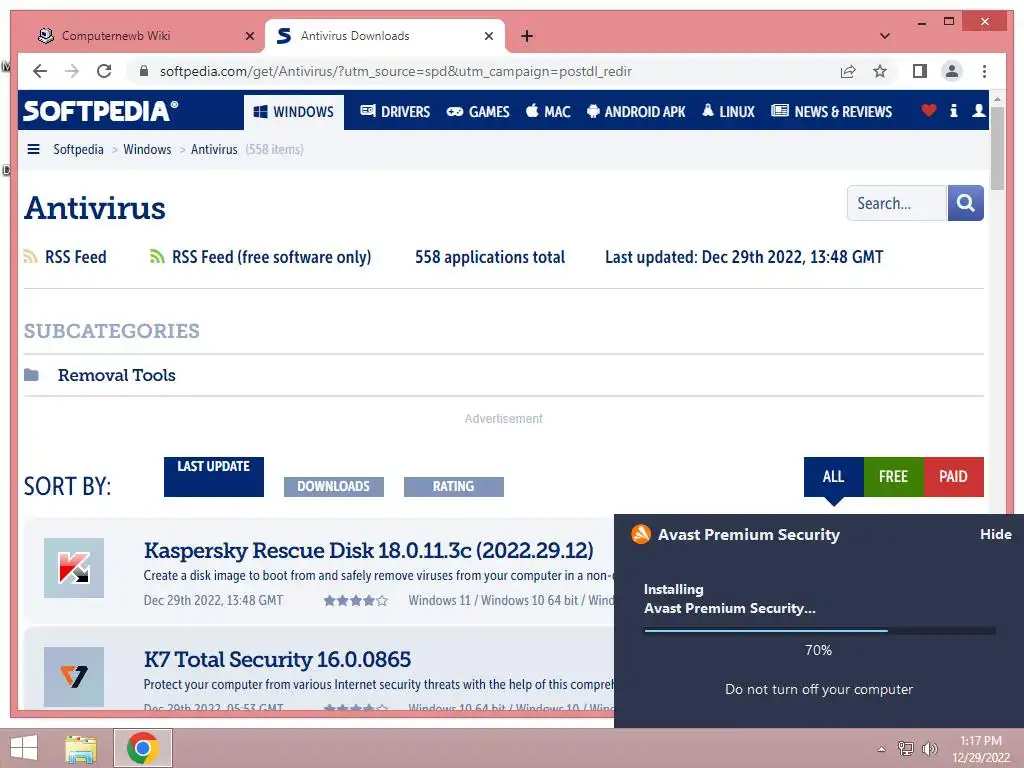Open the Chrome profile avatar
Image resolution: width=1024 pixels, height=768 pixels.
point(952,71)
